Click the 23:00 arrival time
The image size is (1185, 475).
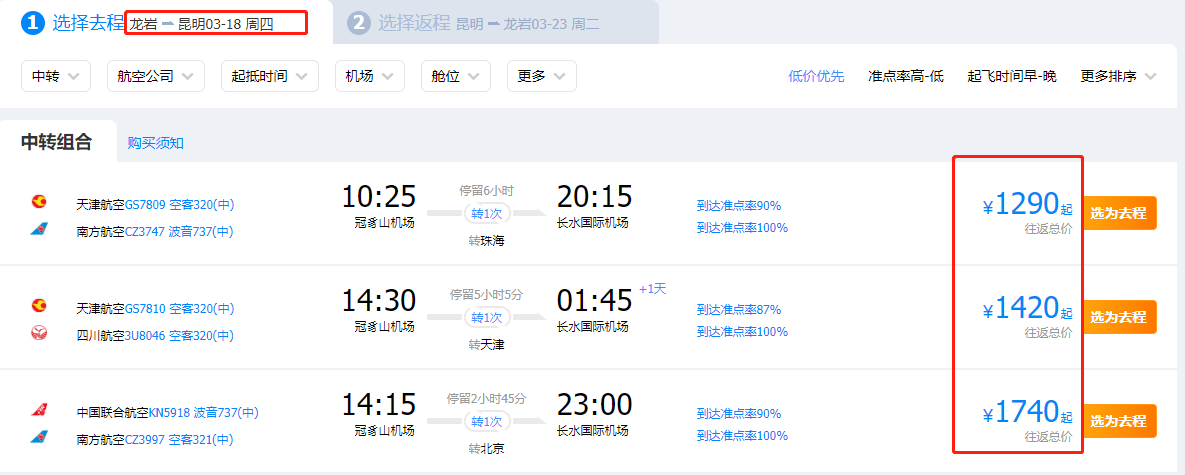[x=594, y=406]
